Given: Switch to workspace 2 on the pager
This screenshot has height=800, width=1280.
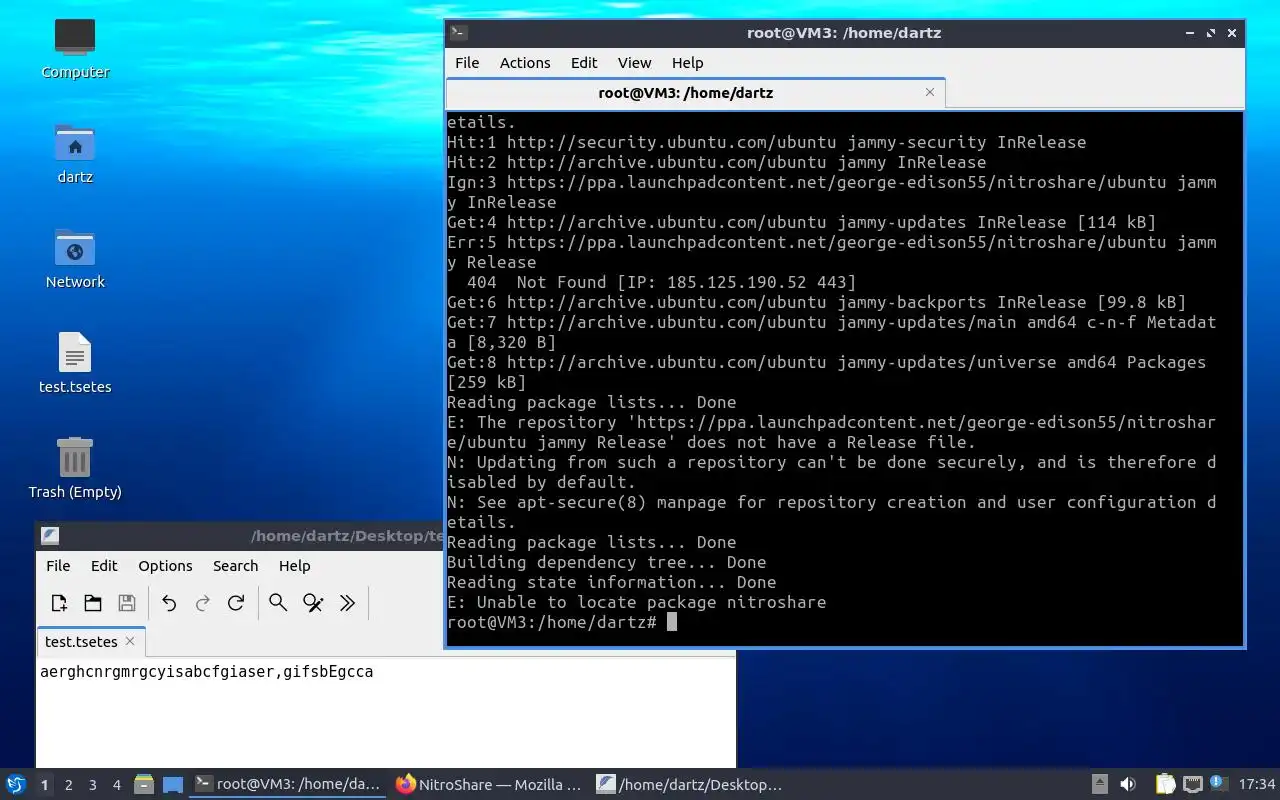Looking at the screenshot, I should tap(68, 785).
